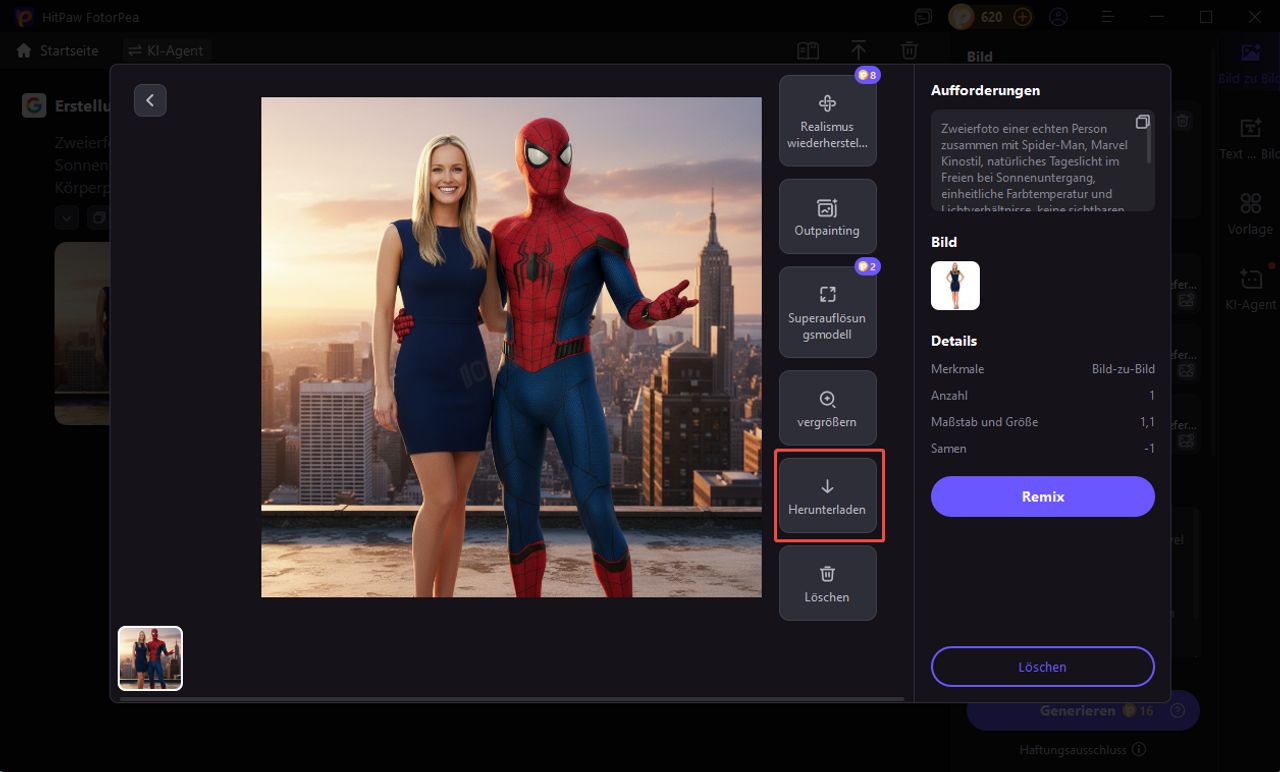
Task: Click the info icon next to Haftungsausschluss
Action: [x=1139, y=750]
